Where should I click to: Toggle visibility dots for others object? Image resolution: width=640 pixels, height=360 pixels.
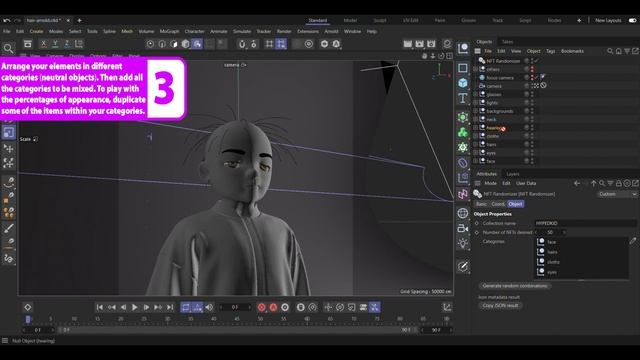tap(532, 69)
